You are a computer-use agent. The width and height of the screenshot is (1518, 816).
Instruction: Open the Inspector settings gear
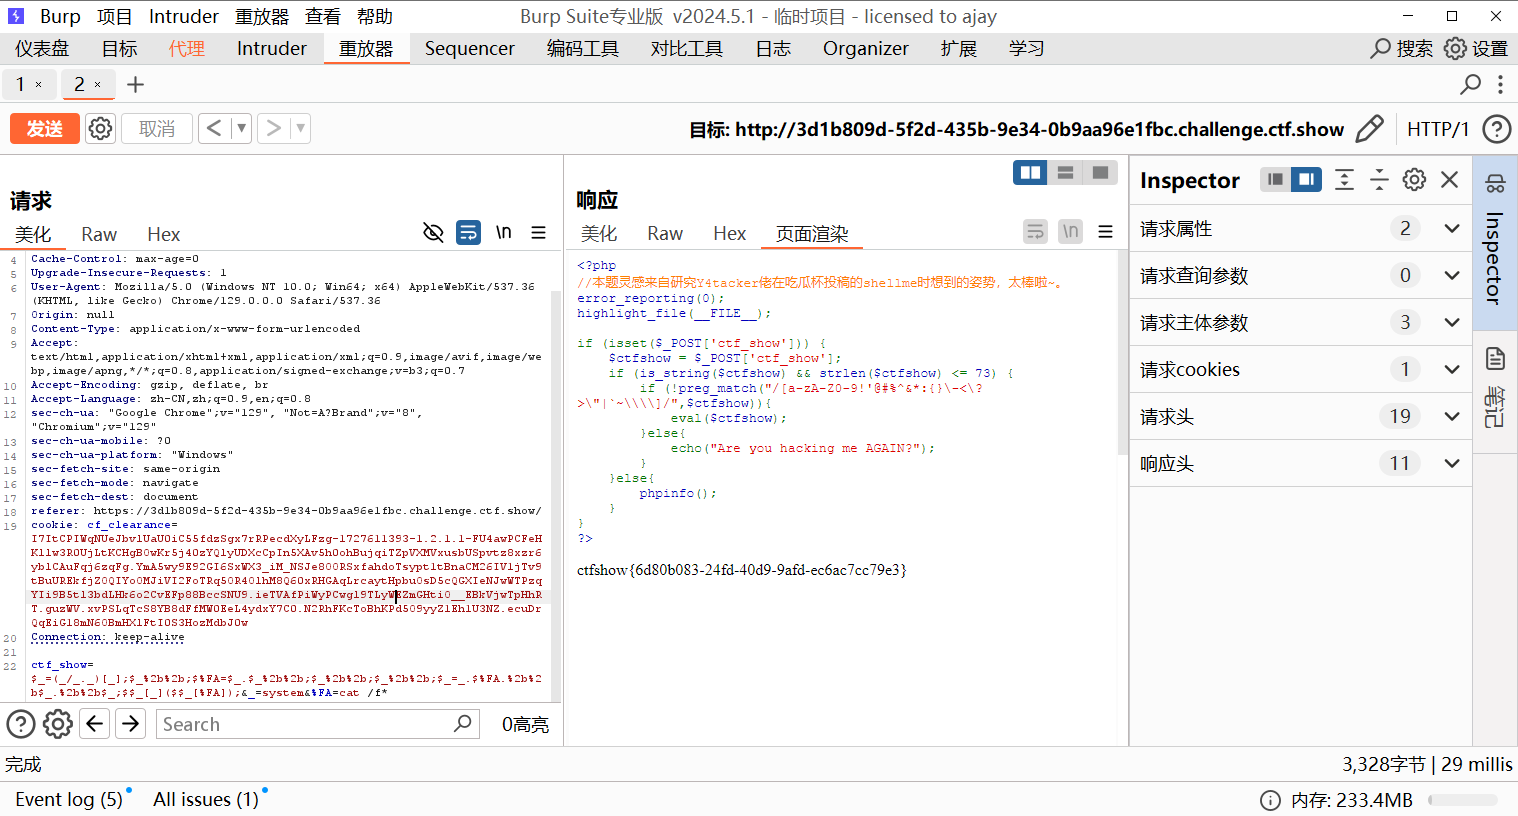[x=1414, y=180]
